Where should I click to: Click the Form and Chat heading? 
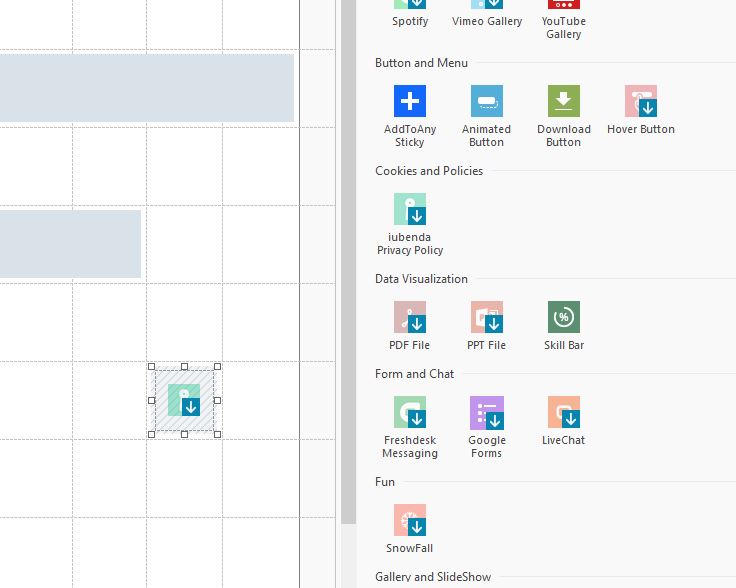click(414, 374)
